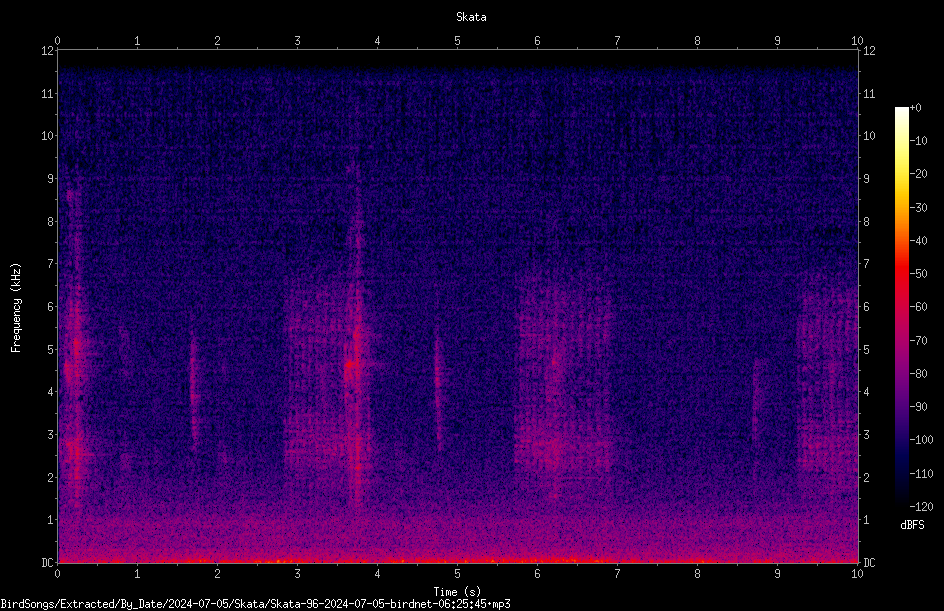The width and height of the screenshot is (944, 611).
Task: Click the "+0" colorbar label
Action: coord(915,108)
